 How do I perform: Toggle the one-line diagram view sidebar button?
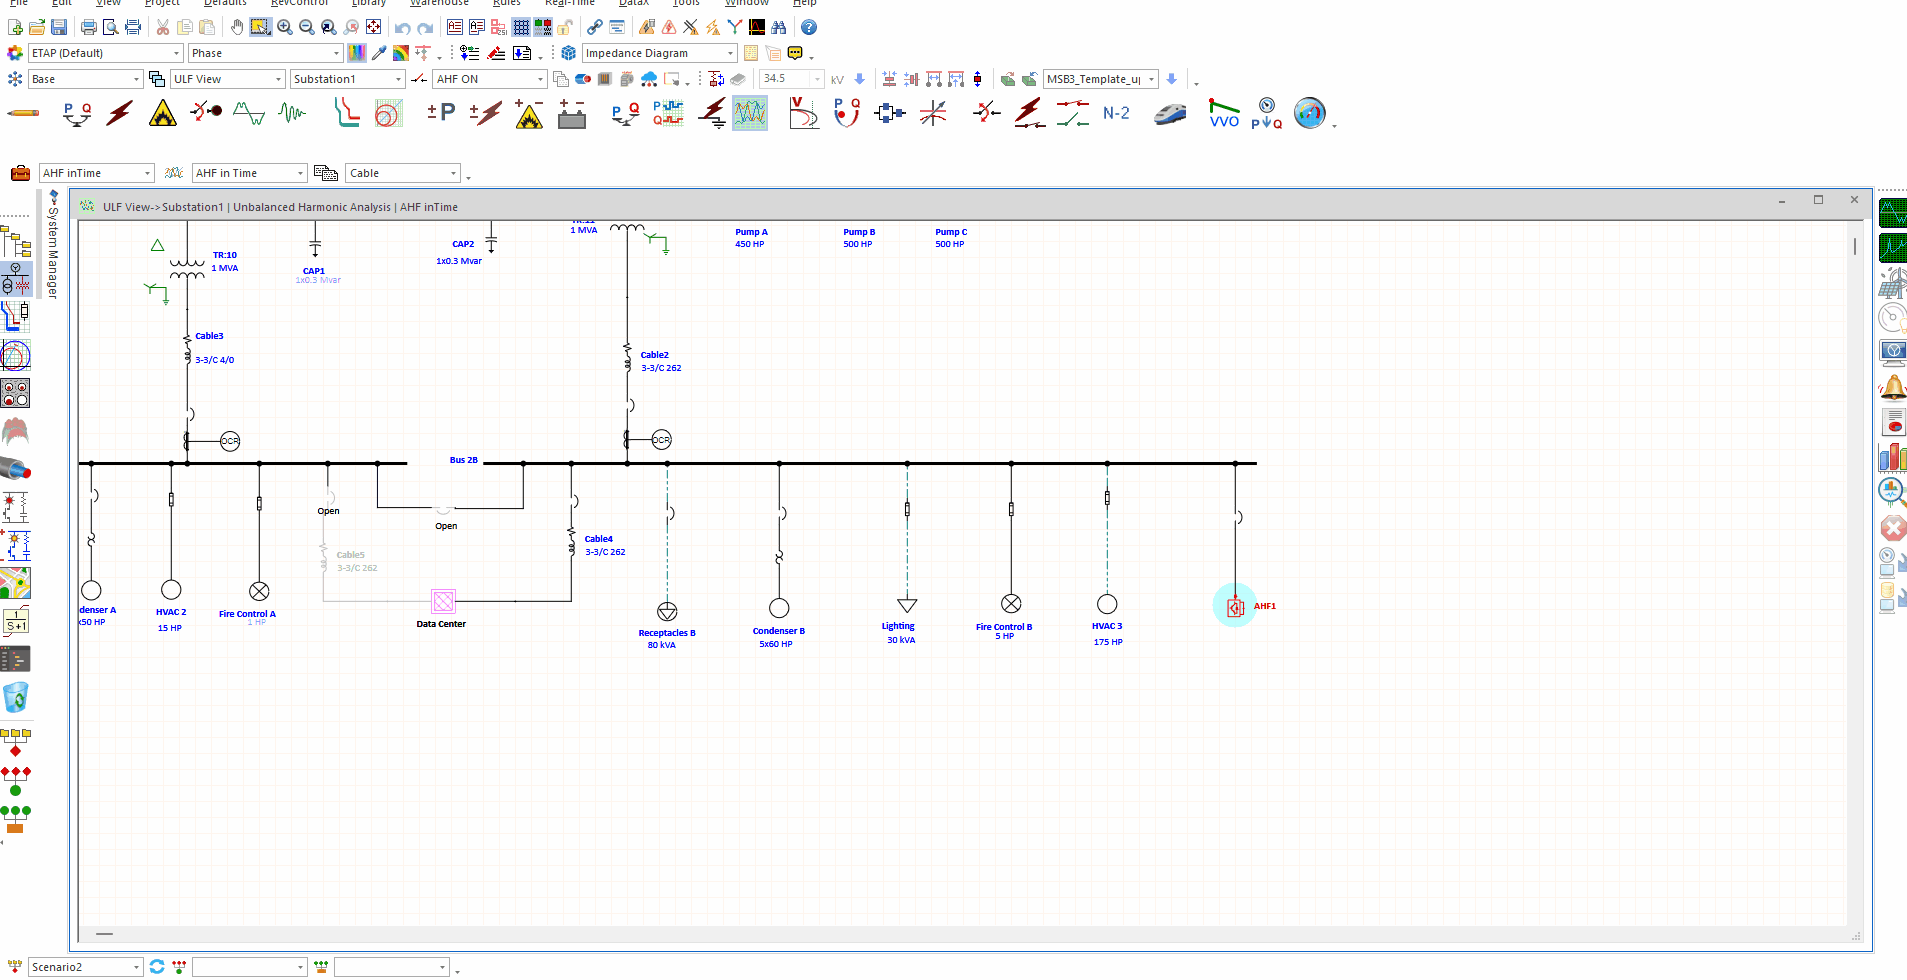(x=16, y=279)
